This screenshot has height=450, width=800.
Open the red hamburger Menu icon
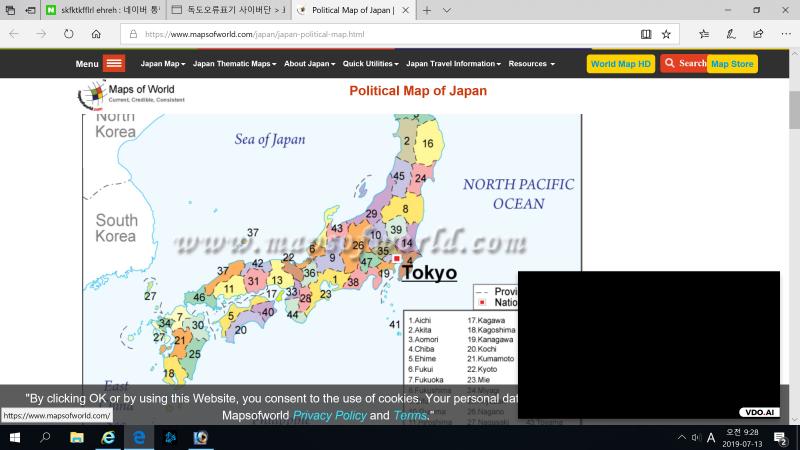[x=114, y=63]
